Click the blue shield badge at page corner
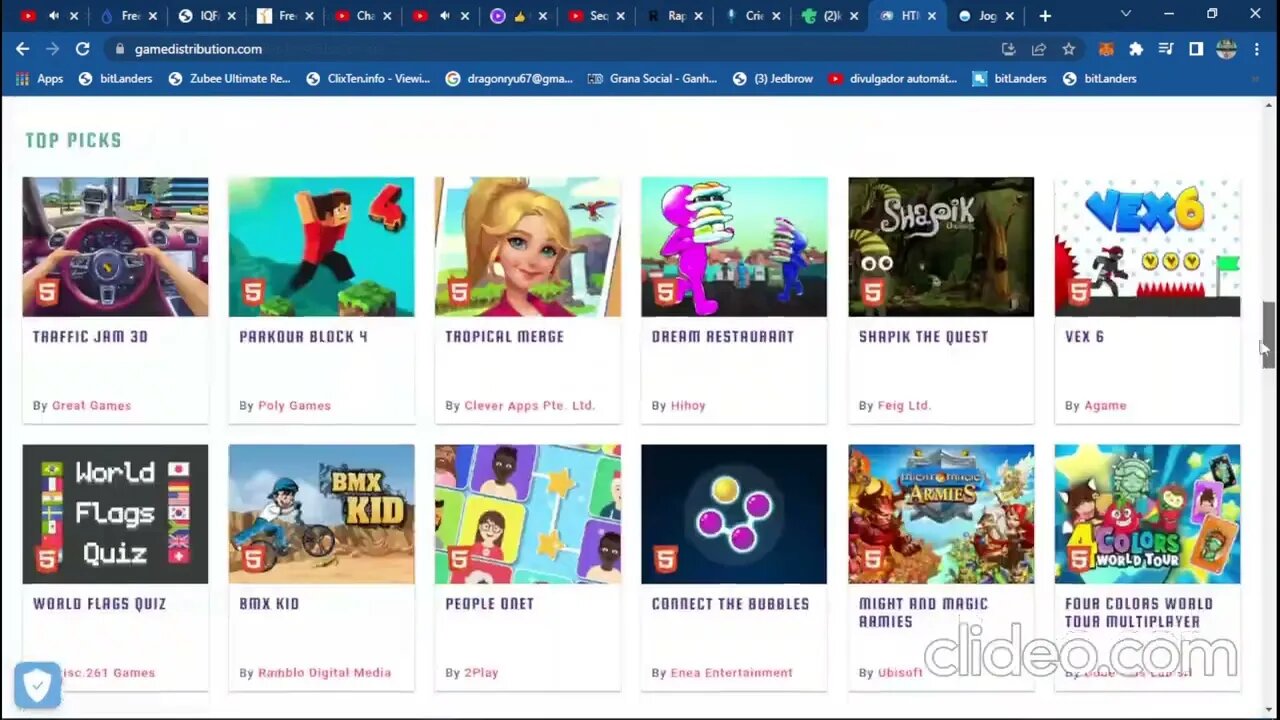 pyautogui.click(x=37, y=685)
